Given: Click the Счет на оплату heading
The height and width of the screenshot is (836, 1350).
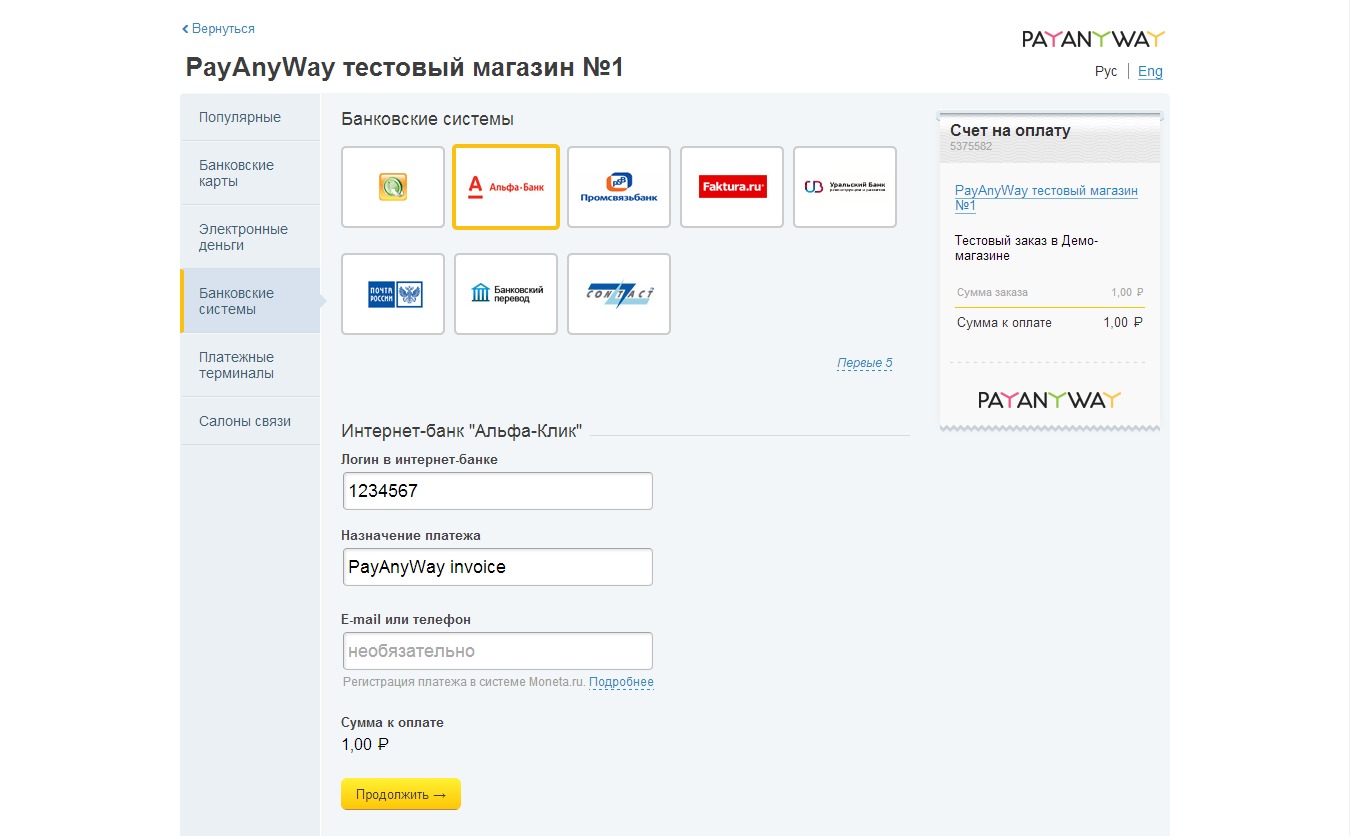Looking at the screenshot, I should tap(1010, 130).
